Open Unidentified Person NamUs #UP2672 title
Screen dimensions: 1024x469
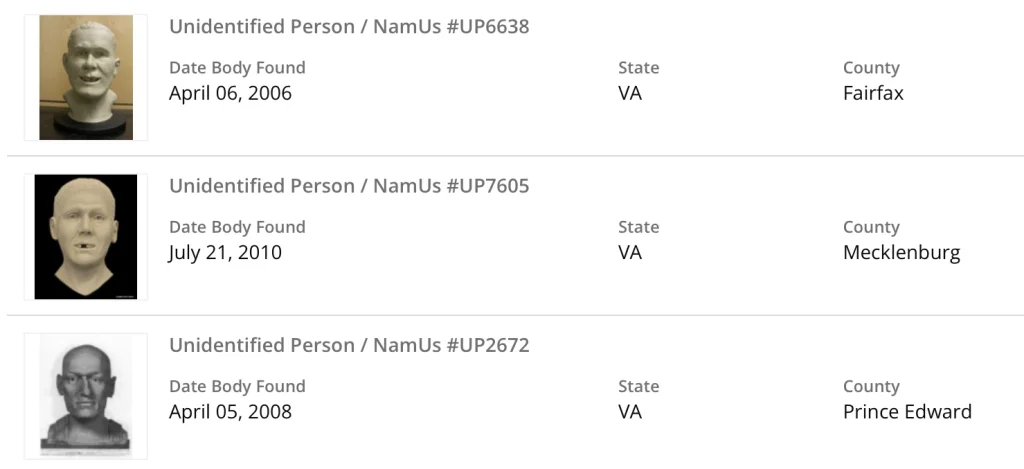pos(349,345)
